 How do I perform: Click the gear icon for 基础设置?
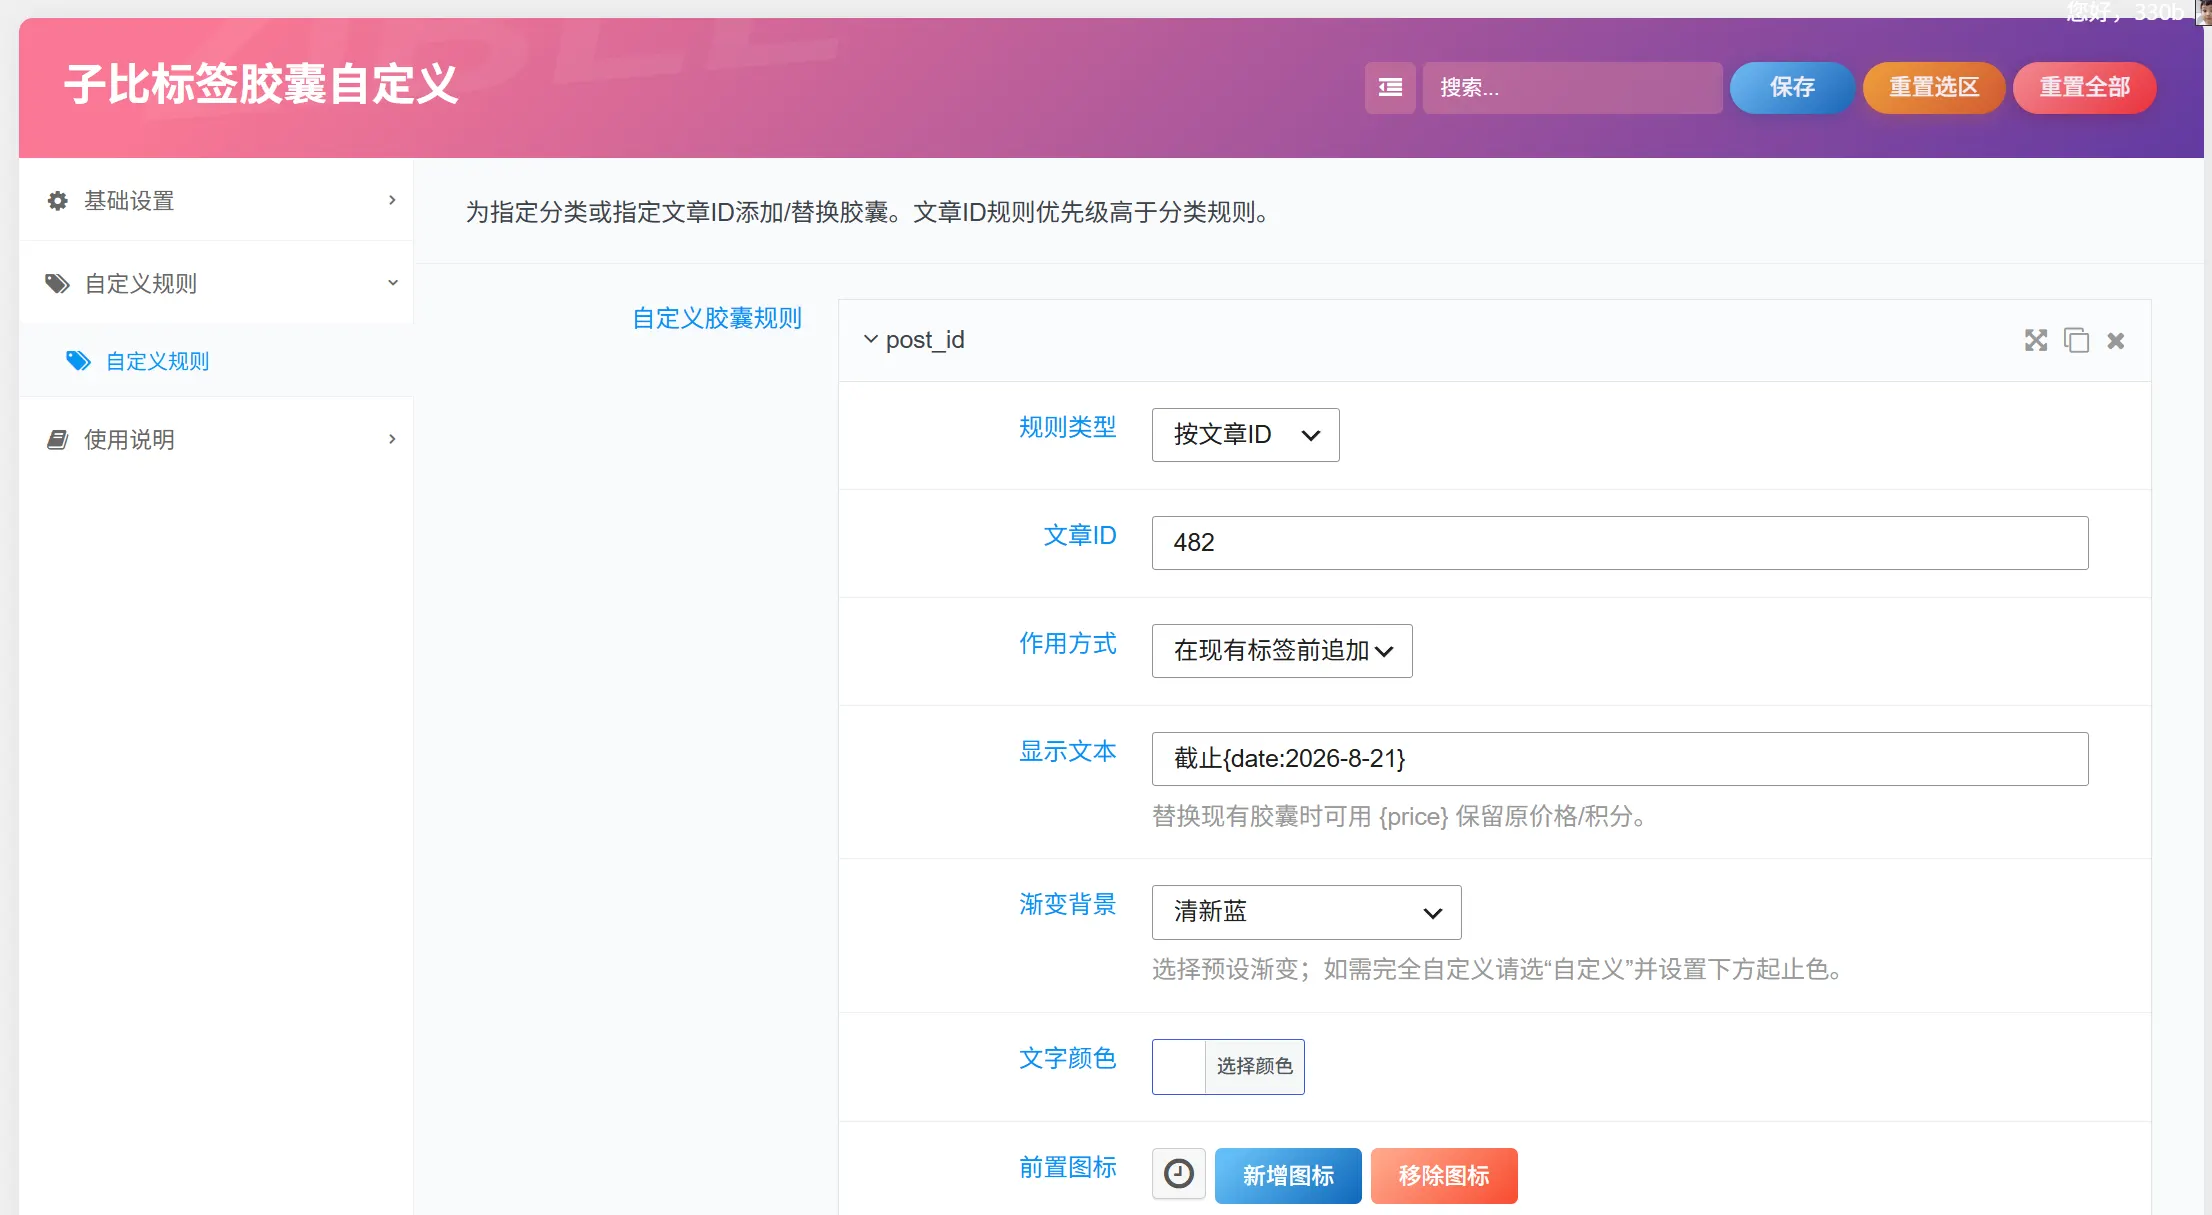pyautogui.click(x=58, y=201)
